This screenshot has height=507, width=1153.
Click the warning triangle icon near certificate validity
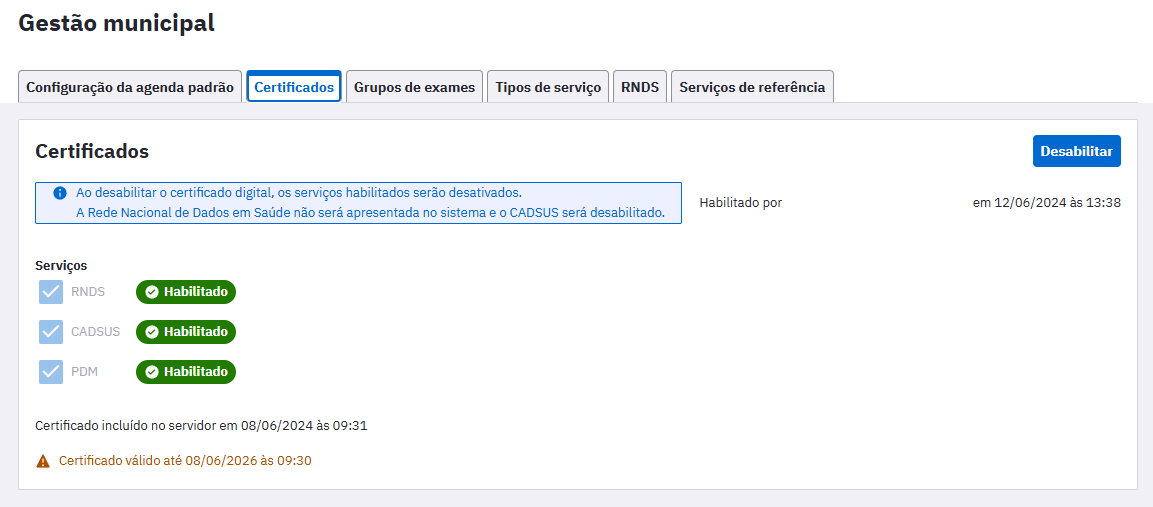(43, 461)
